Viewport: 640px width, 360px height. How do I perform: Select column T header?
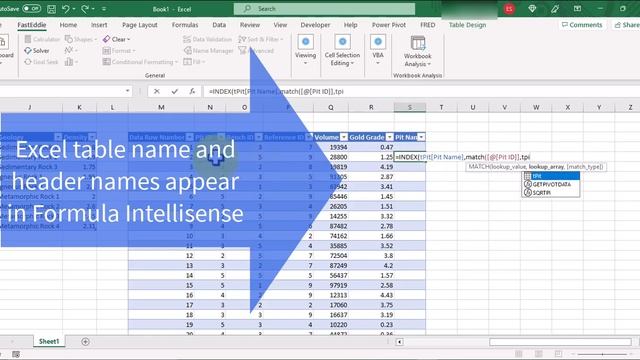pyautogui.click(x=441, y=107)
